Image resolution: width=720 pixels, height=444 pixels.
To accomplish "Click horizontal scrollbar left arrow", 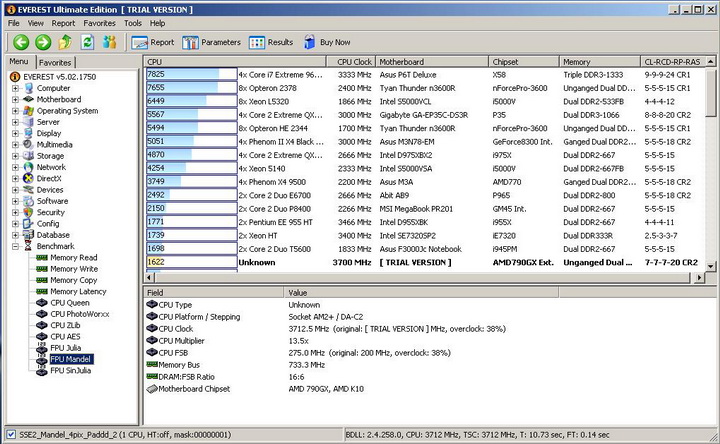I will (149, 277).
